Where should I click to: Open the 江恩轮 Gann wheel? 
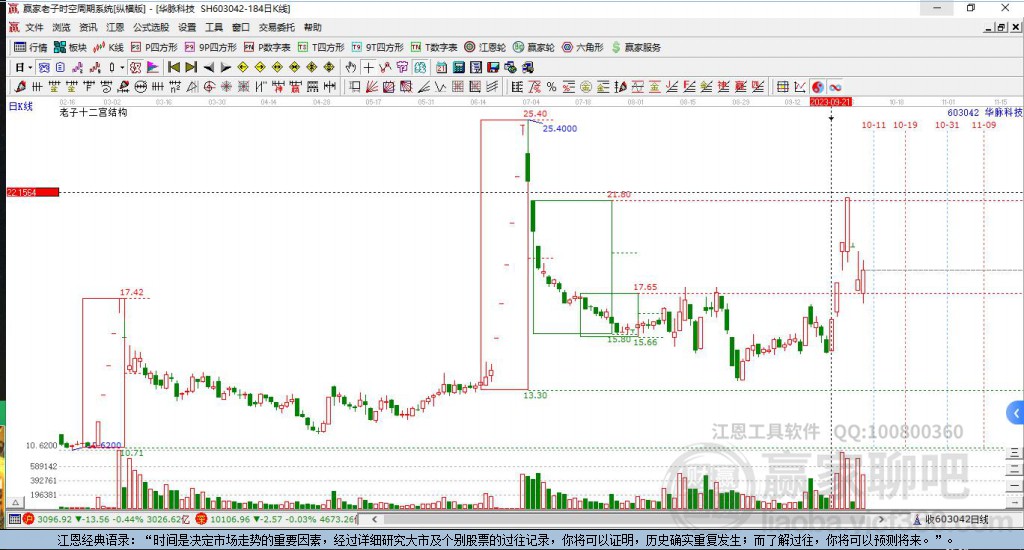point(485,47)
